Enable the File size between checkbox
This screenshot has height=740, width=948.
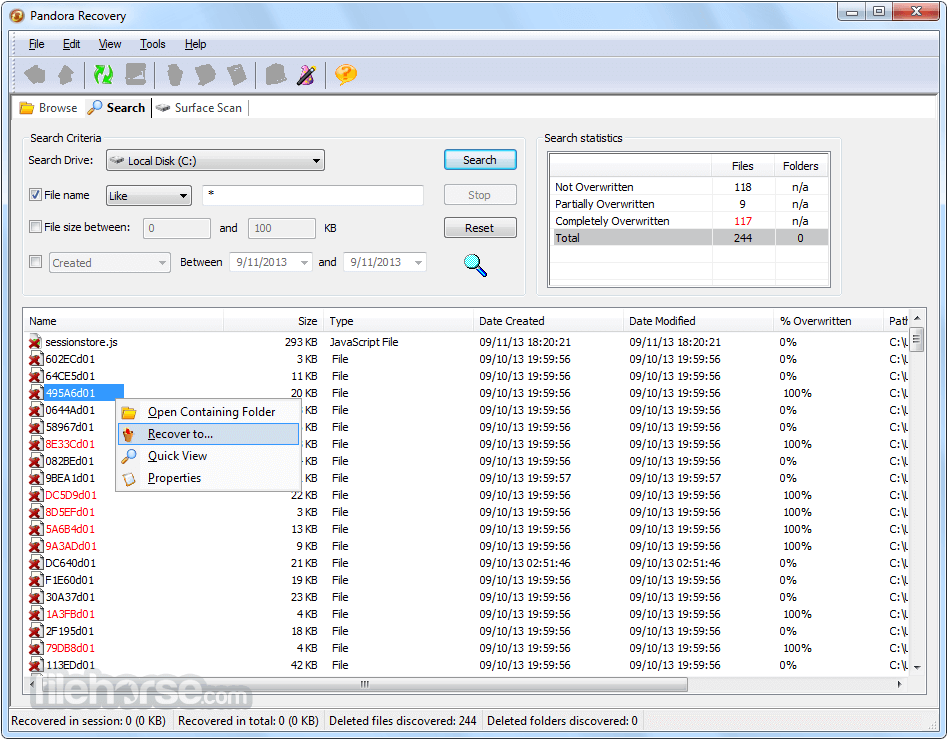35,227
